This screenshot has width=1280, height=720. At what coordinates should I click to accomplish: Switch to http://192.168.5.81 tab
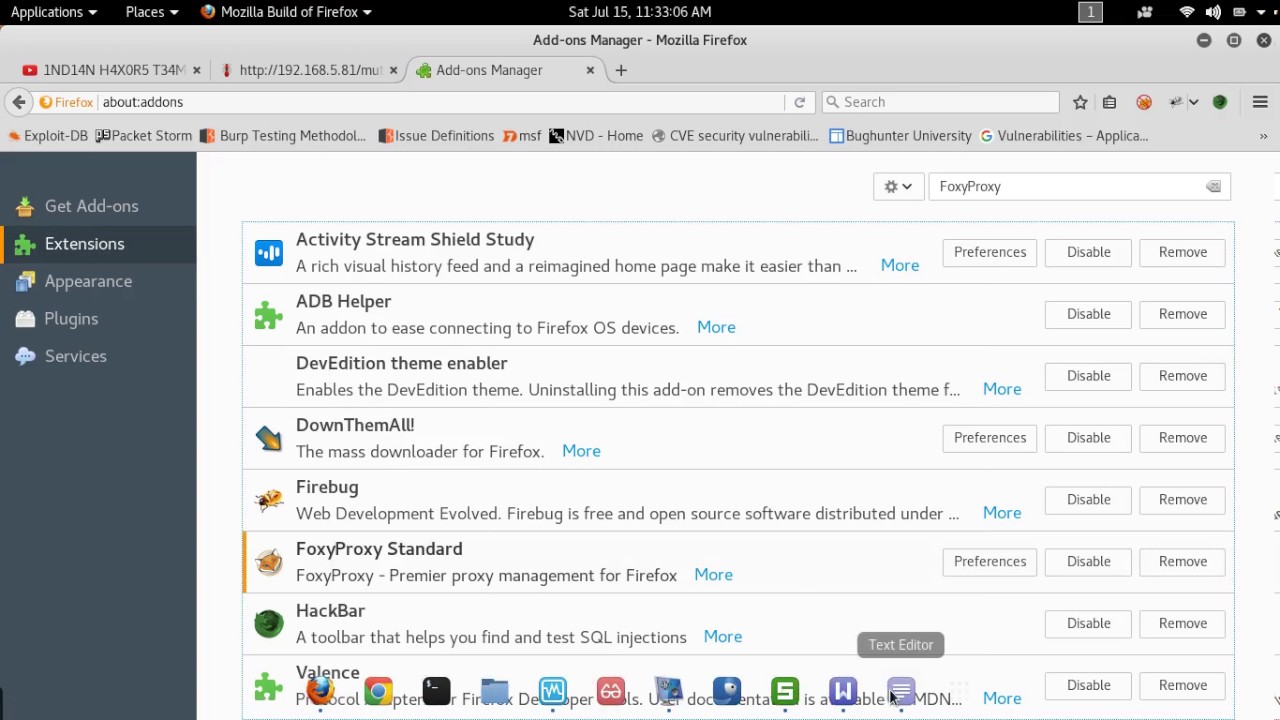[310, 70]
